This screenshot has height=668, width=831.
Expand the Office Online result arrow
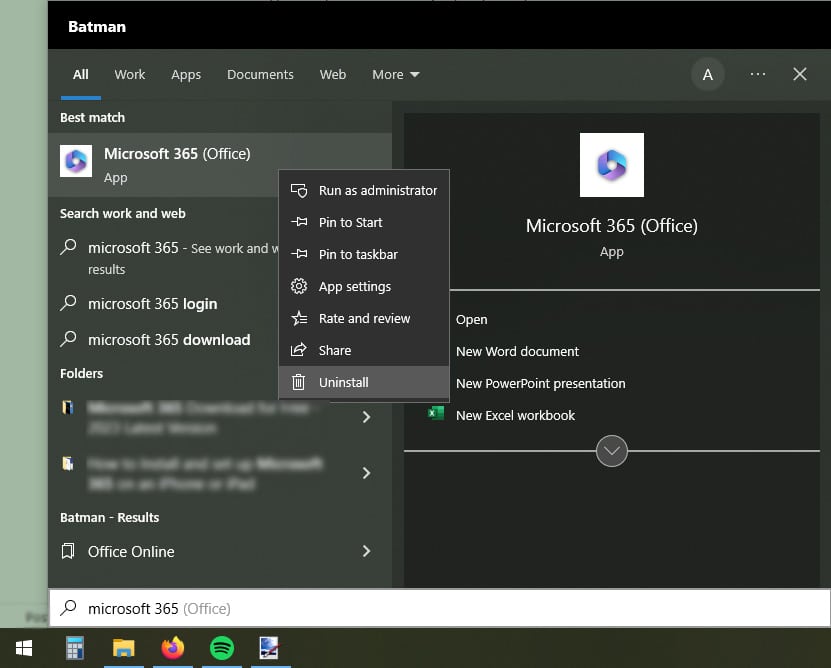pos(366,551)
